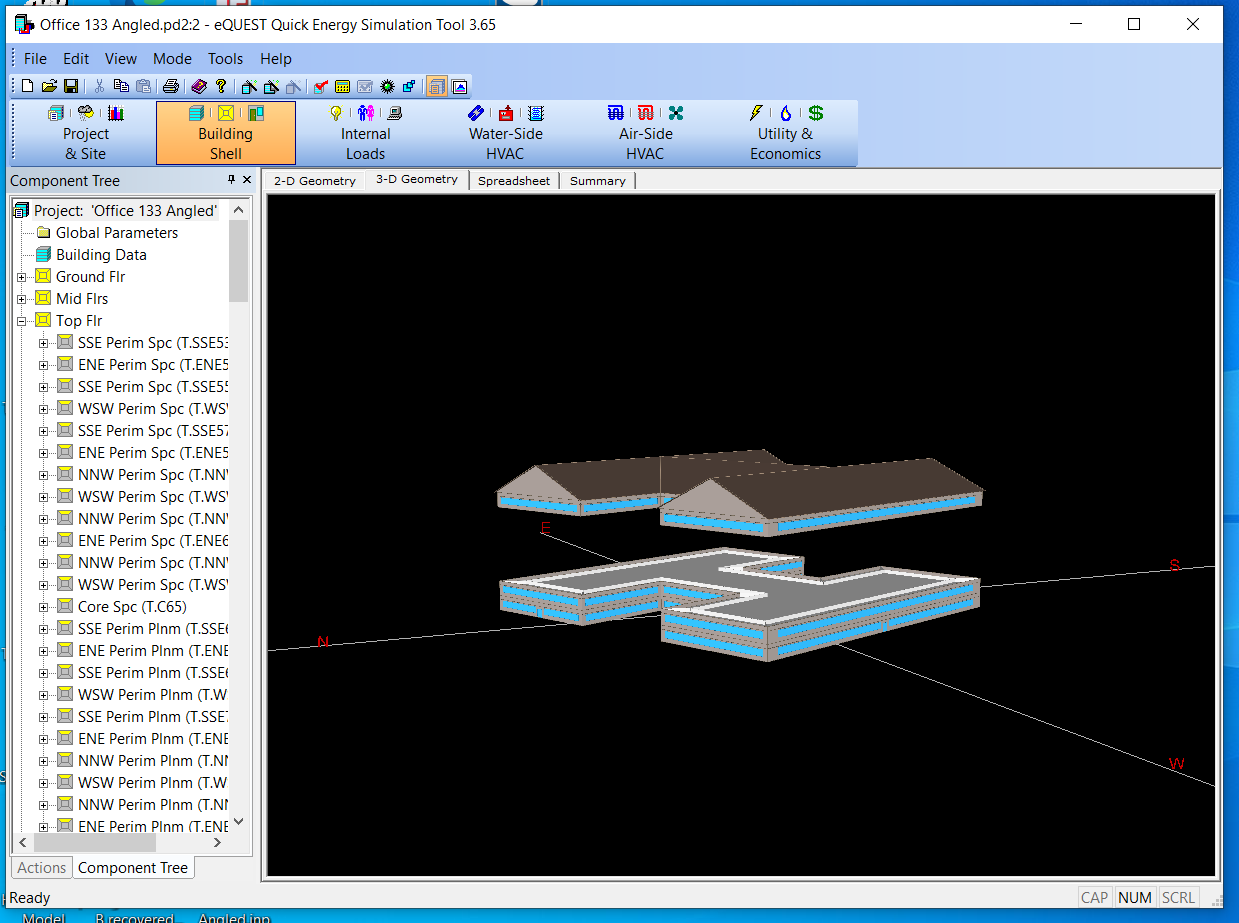1239x923 pixels.
Task: Select ENE Perim Spc (T.ENE6 tree item
Action: (x=153, y=541)
